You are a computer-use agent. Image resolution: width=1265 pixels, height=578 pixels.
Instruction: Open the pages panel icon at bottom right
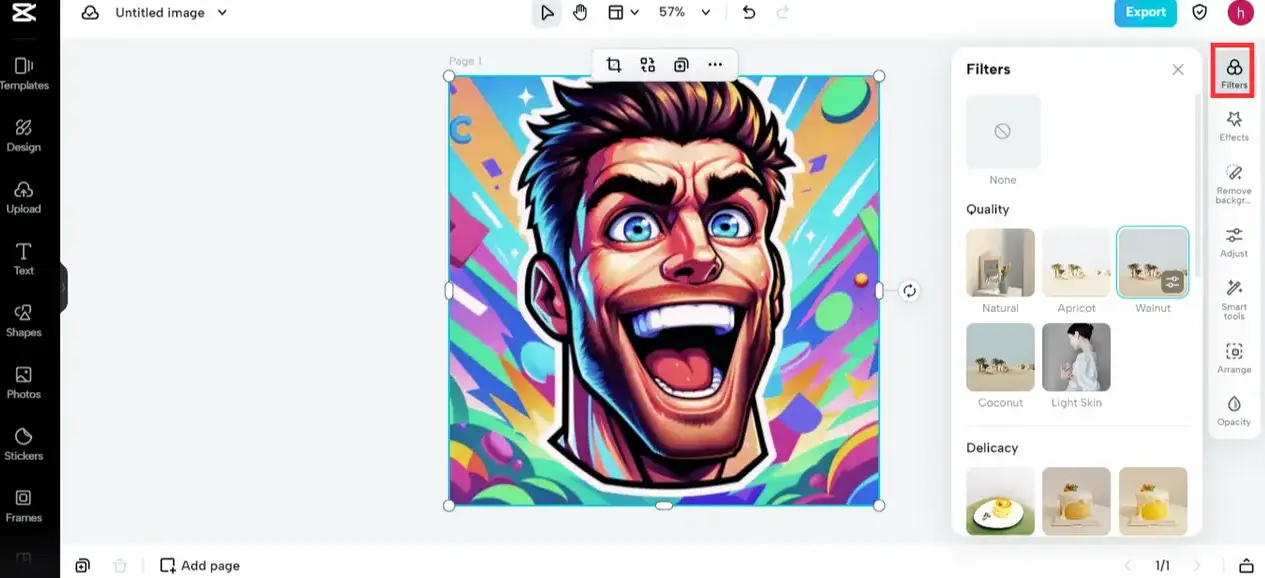[x=1246, y=566]
